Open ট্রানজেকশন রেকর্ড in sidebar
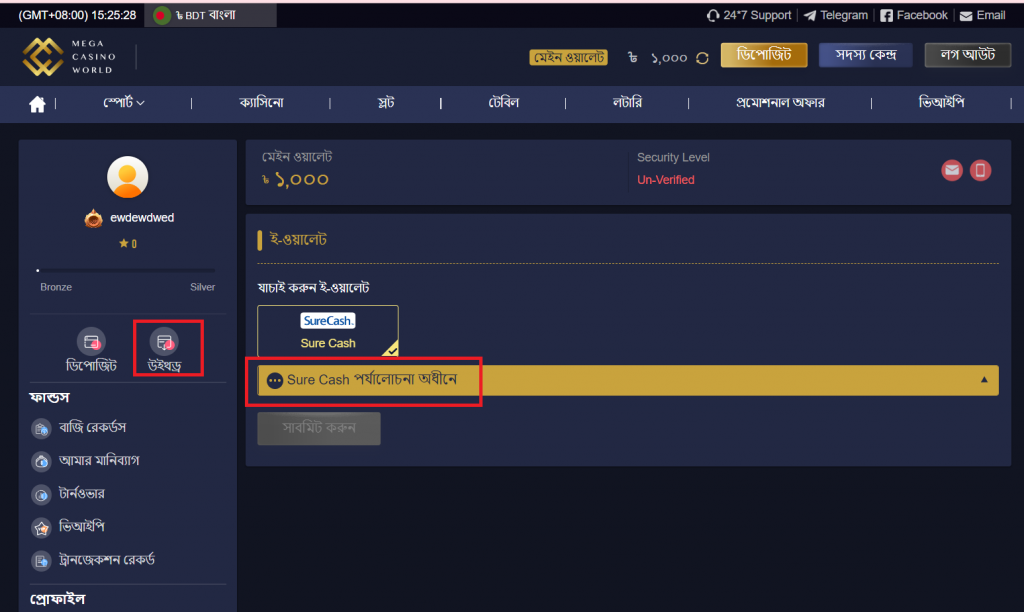Image resolution: width=1024 pixels, height=612 pixels. pos(93,560)
